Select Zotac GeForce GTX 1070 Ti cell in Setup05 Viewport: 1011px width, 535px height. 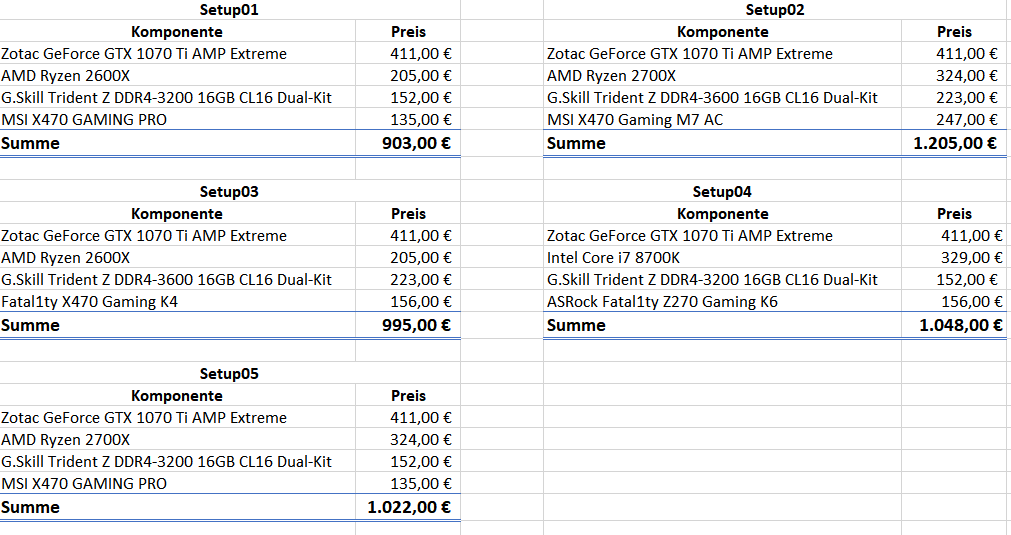tap(177, 417)
